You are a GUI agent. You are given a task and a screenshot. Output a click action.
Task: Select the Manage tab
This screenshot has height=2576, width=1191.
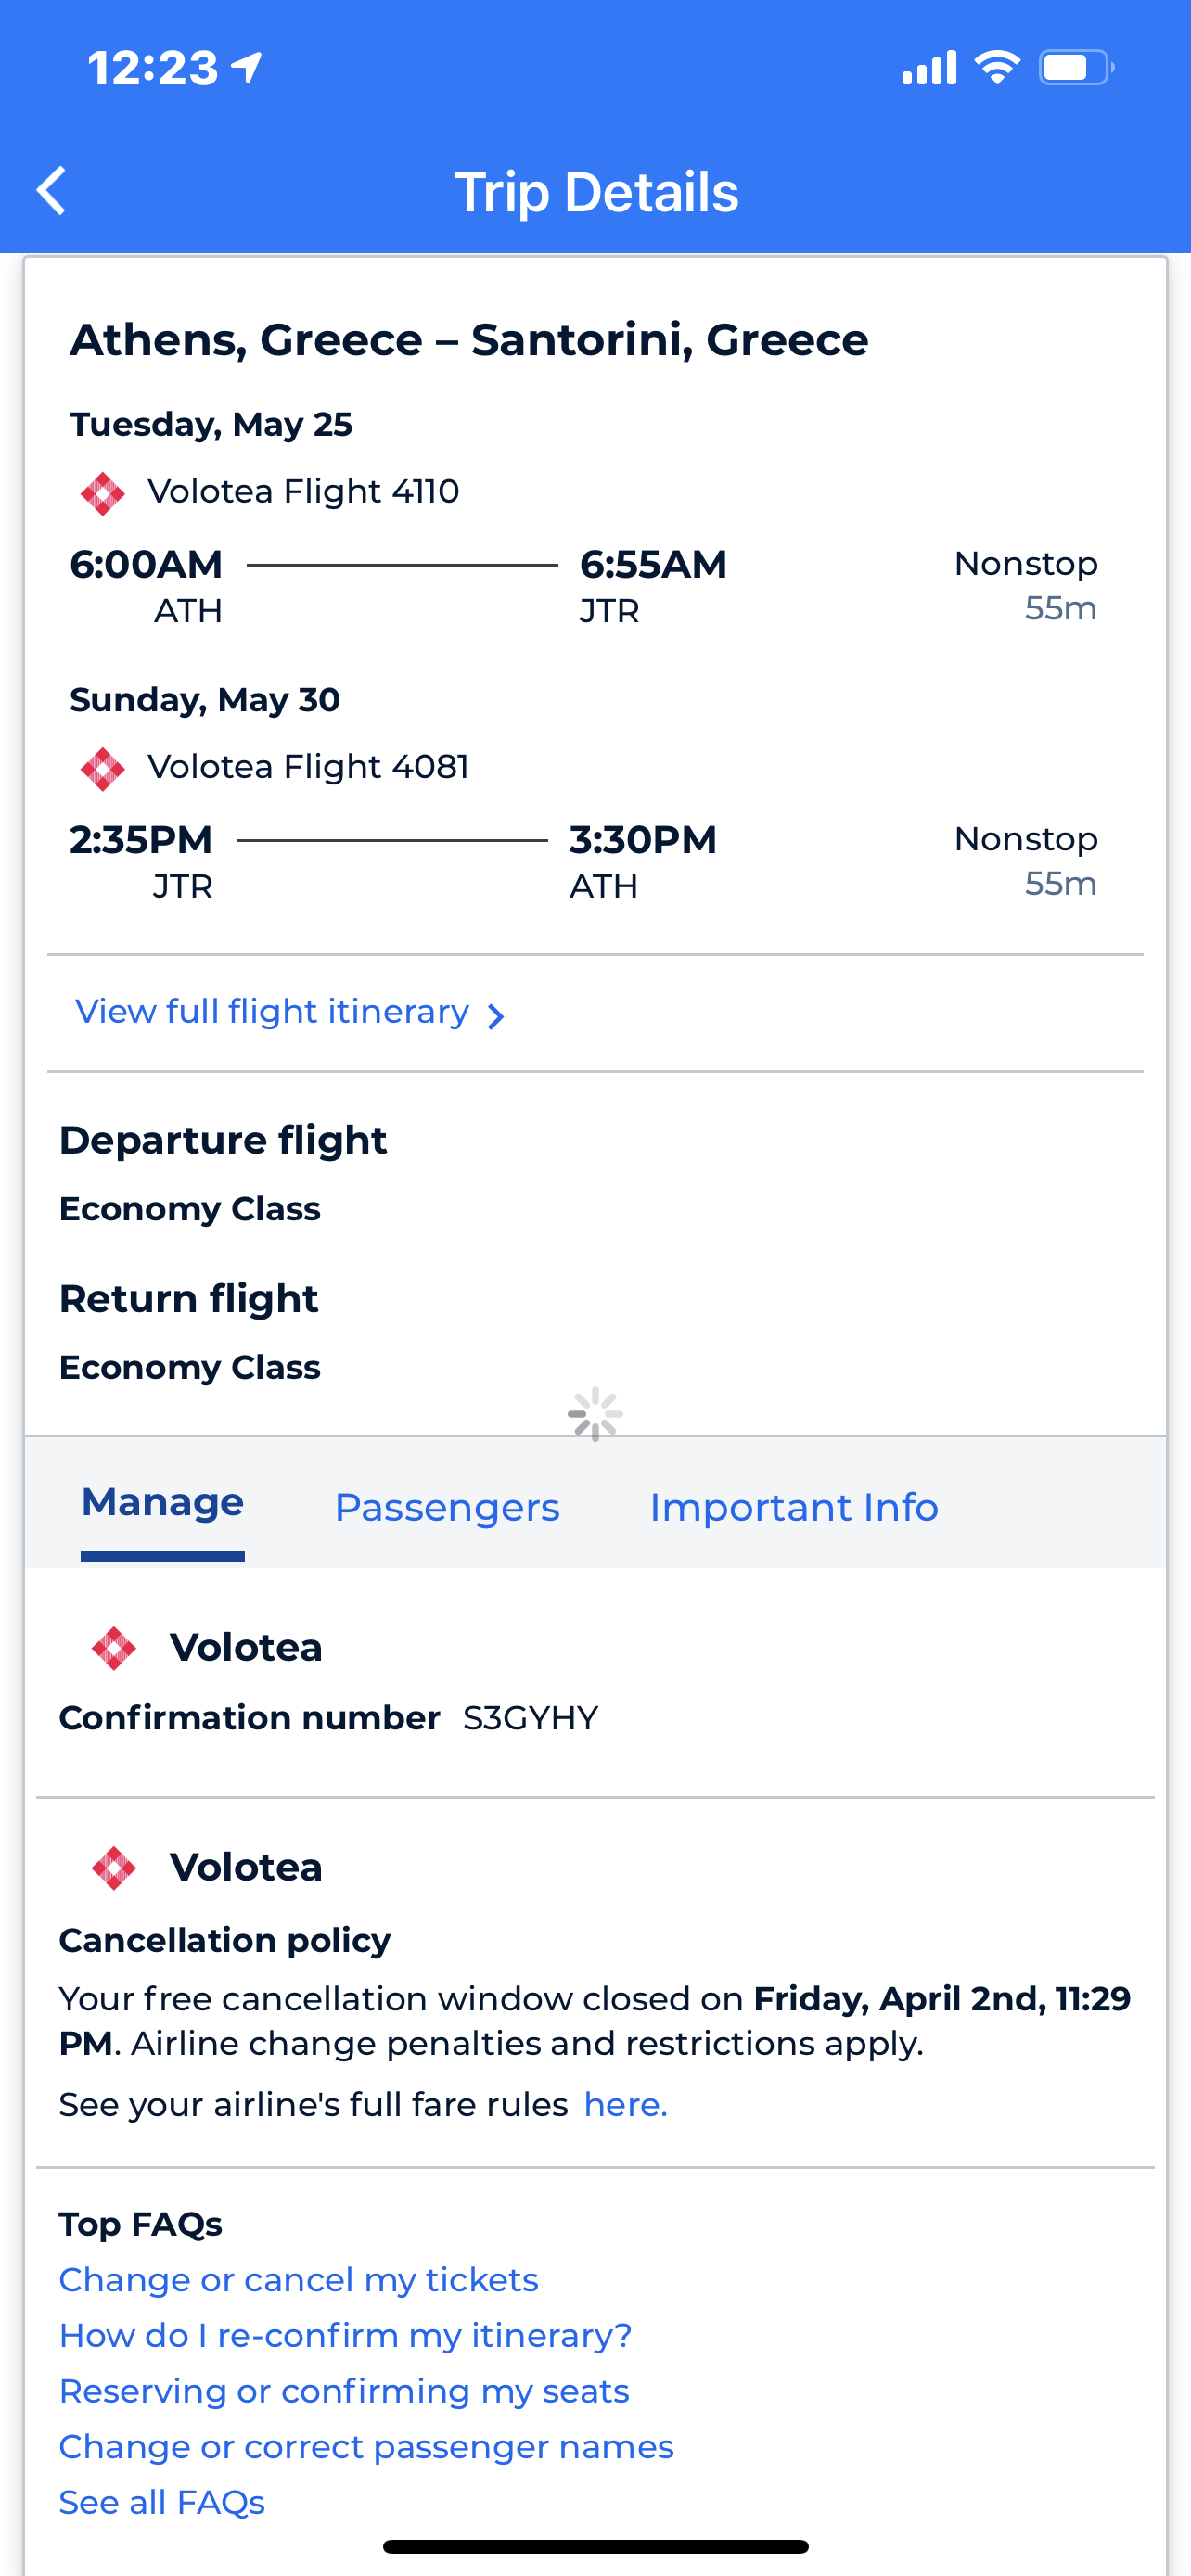coord(162,1504)
